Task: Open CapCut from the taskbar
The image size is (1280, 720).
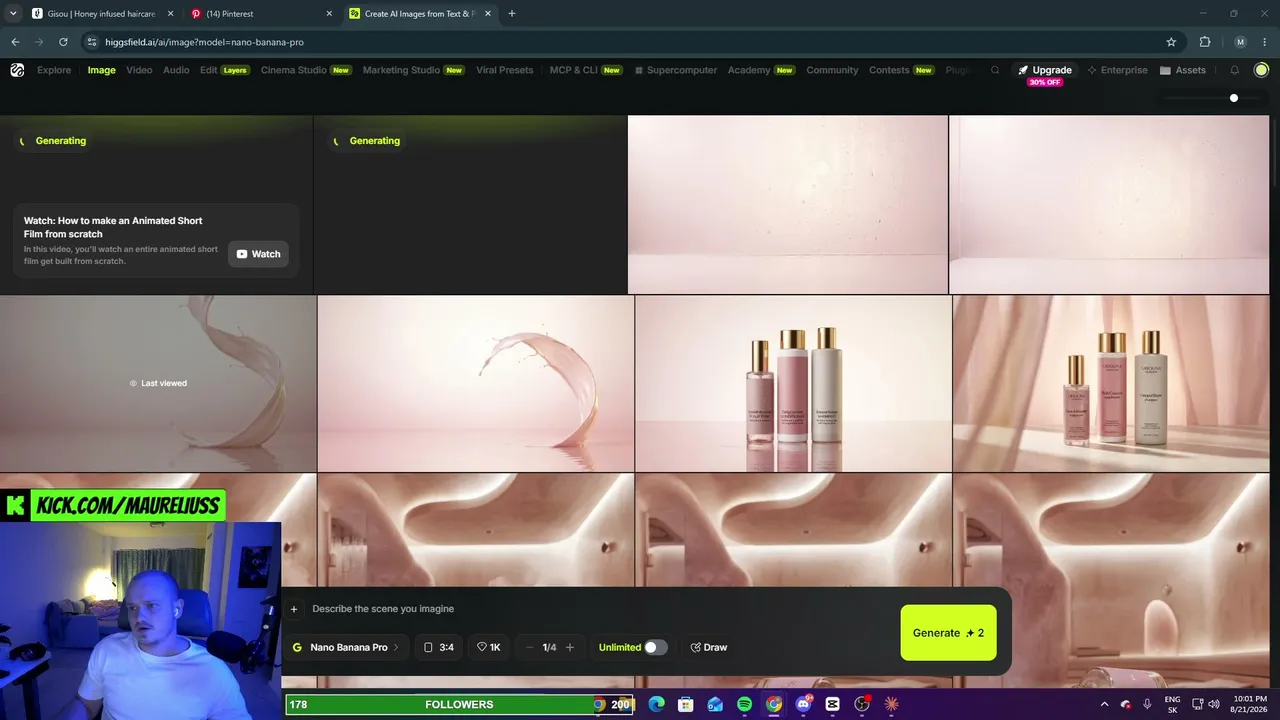Action: (x=832, y=704)
